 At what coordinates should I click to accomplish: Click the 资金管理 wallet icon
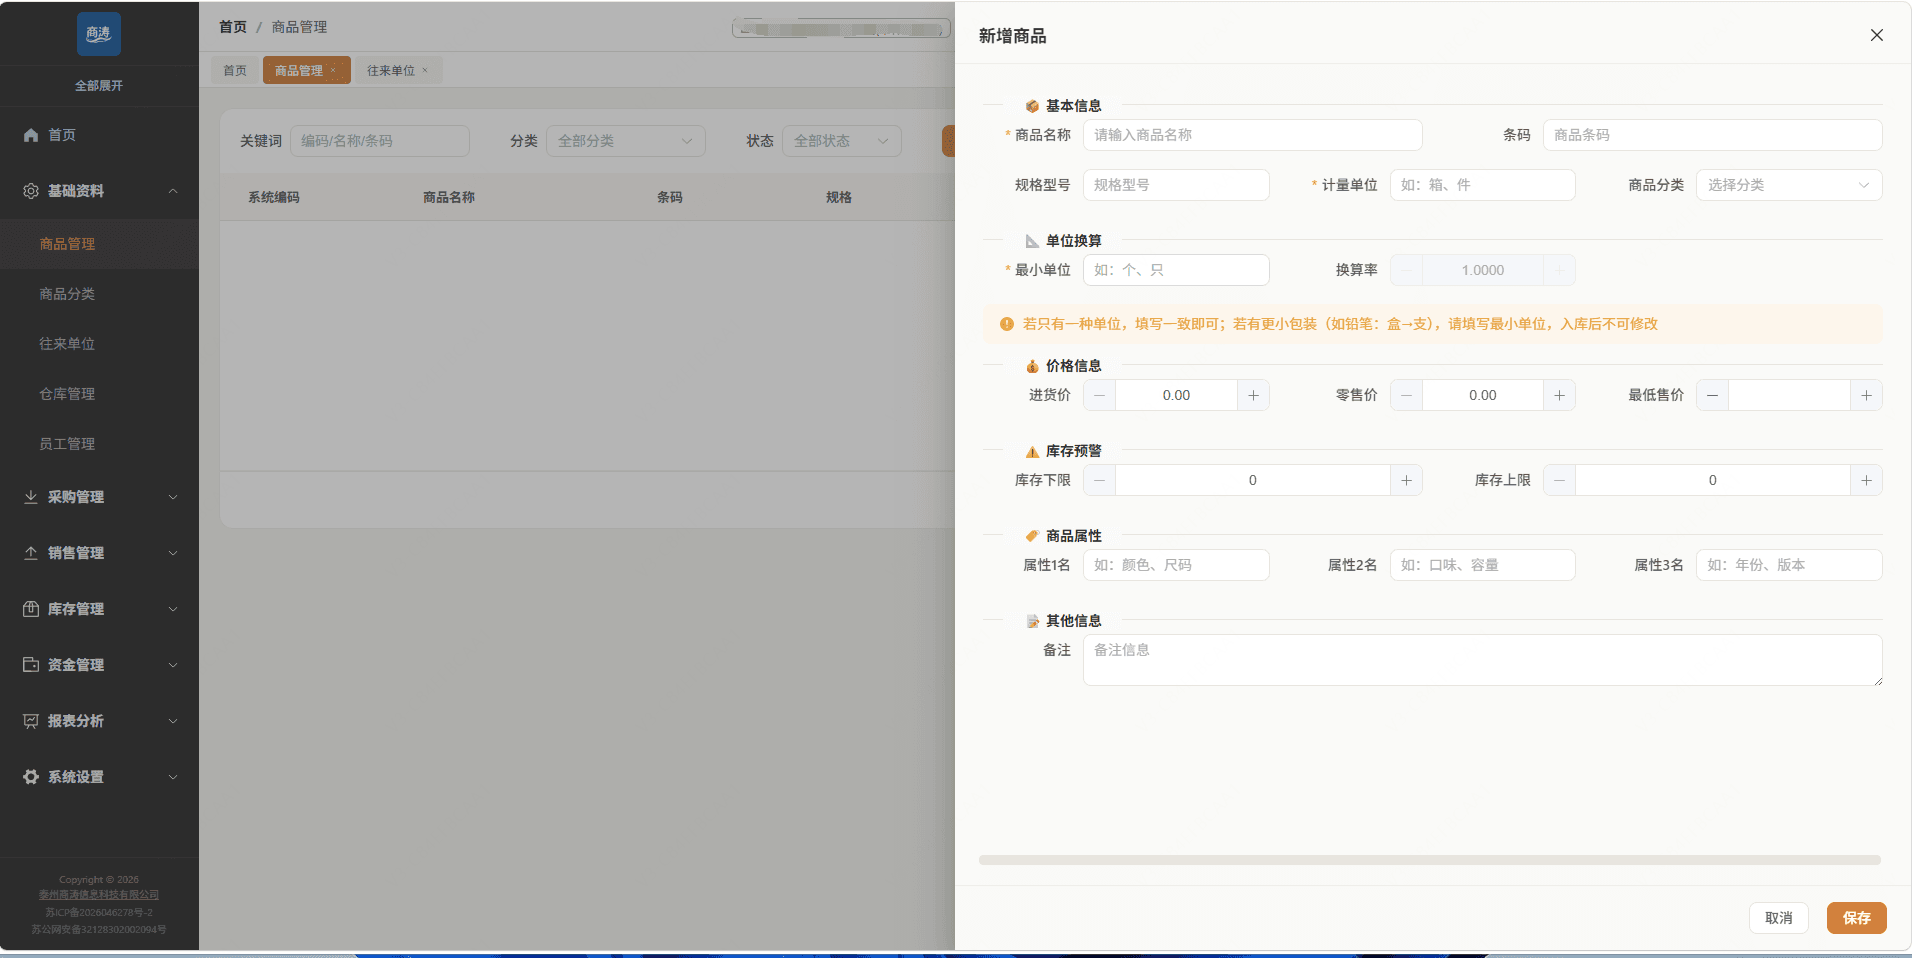(x=31, y=665)
